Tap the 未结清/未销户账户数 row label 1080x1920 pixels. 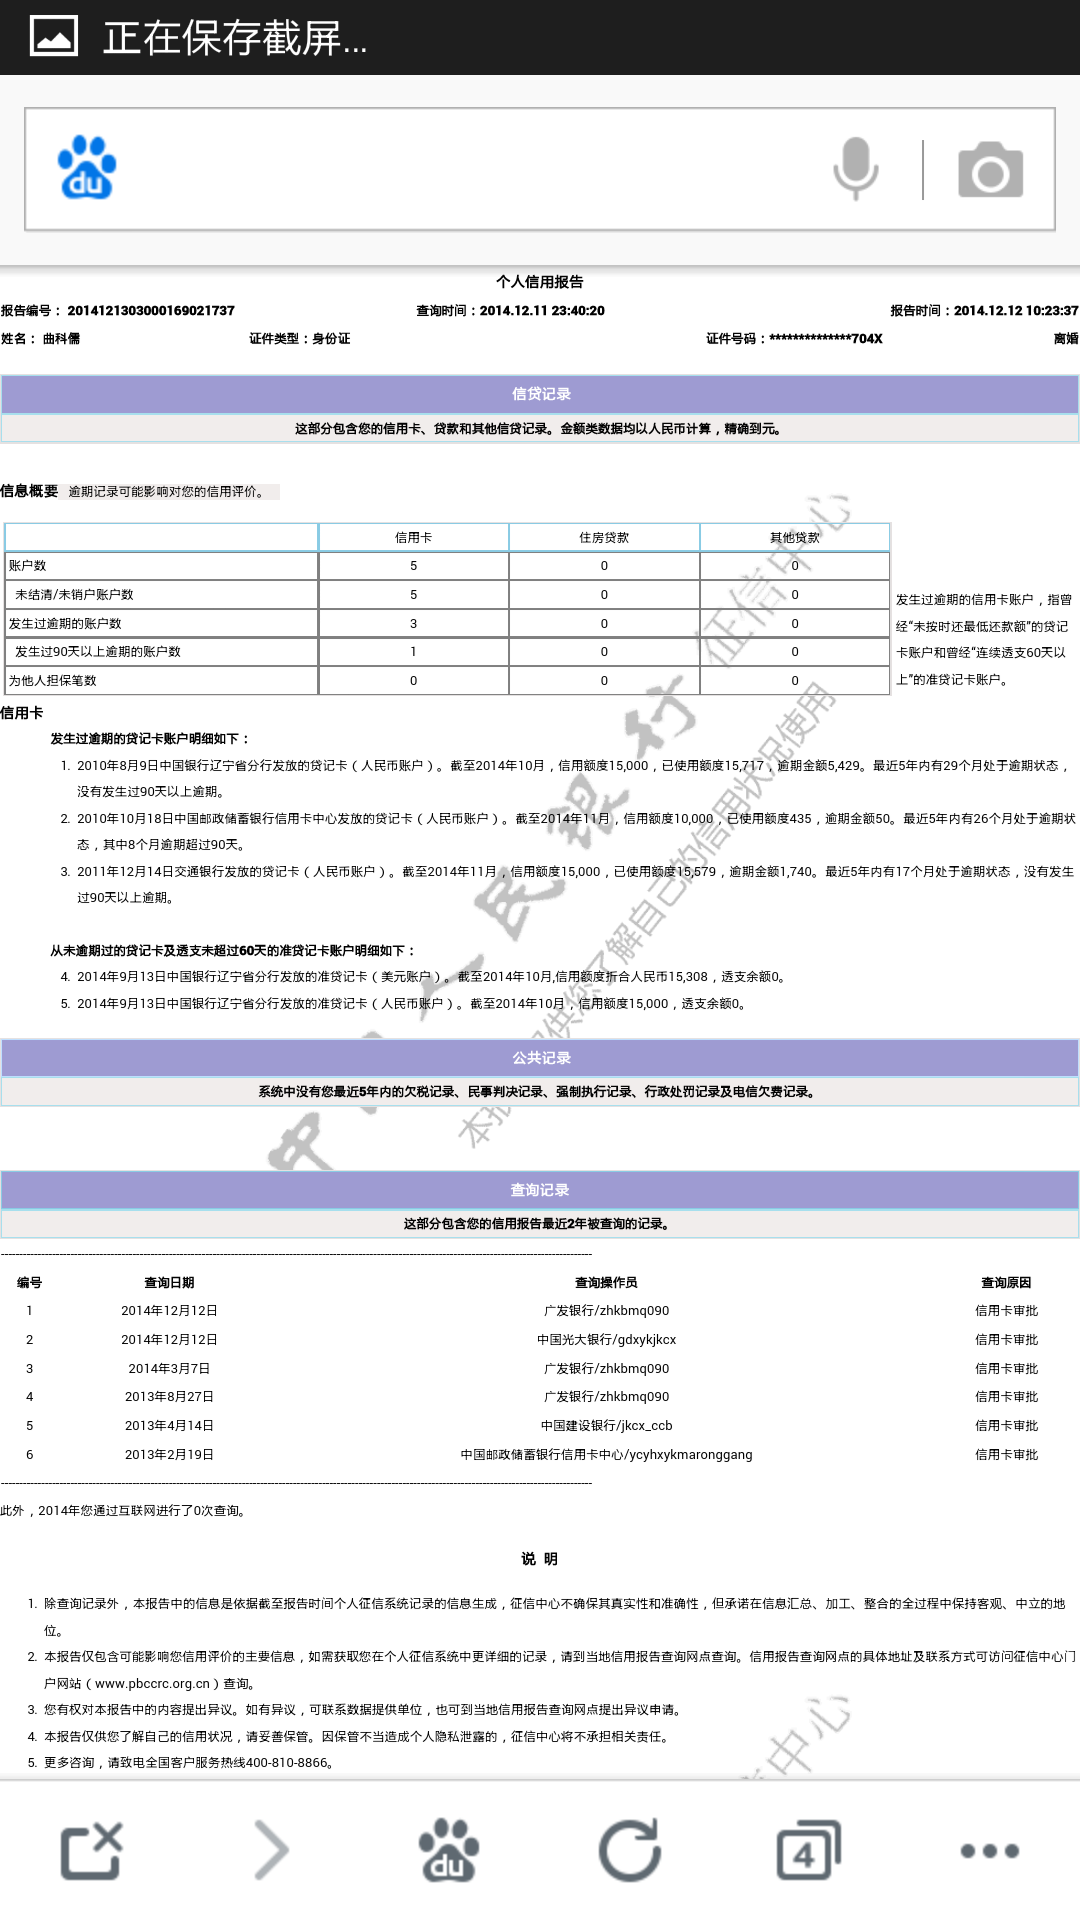point(74,595)
